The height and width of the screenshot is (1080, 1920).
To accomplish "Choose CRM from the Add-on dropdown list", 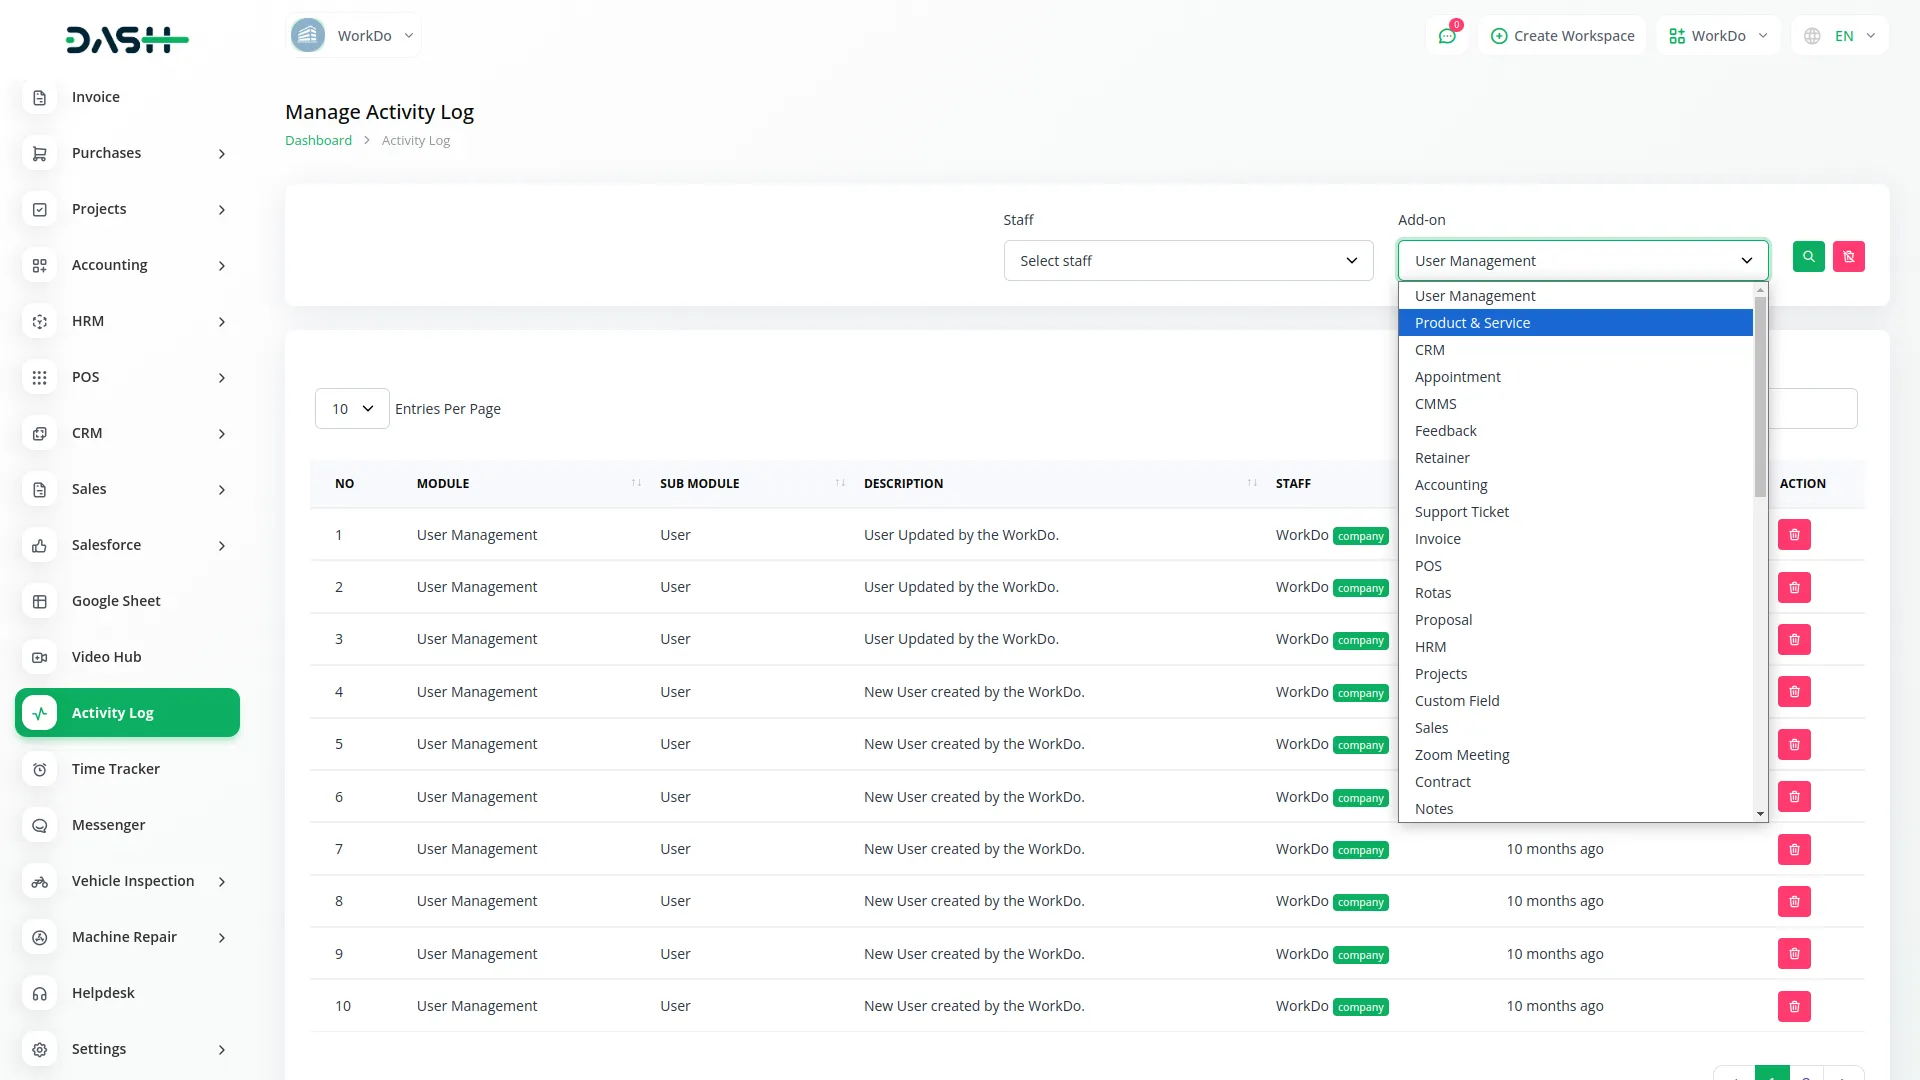I will coord(1429,349).
